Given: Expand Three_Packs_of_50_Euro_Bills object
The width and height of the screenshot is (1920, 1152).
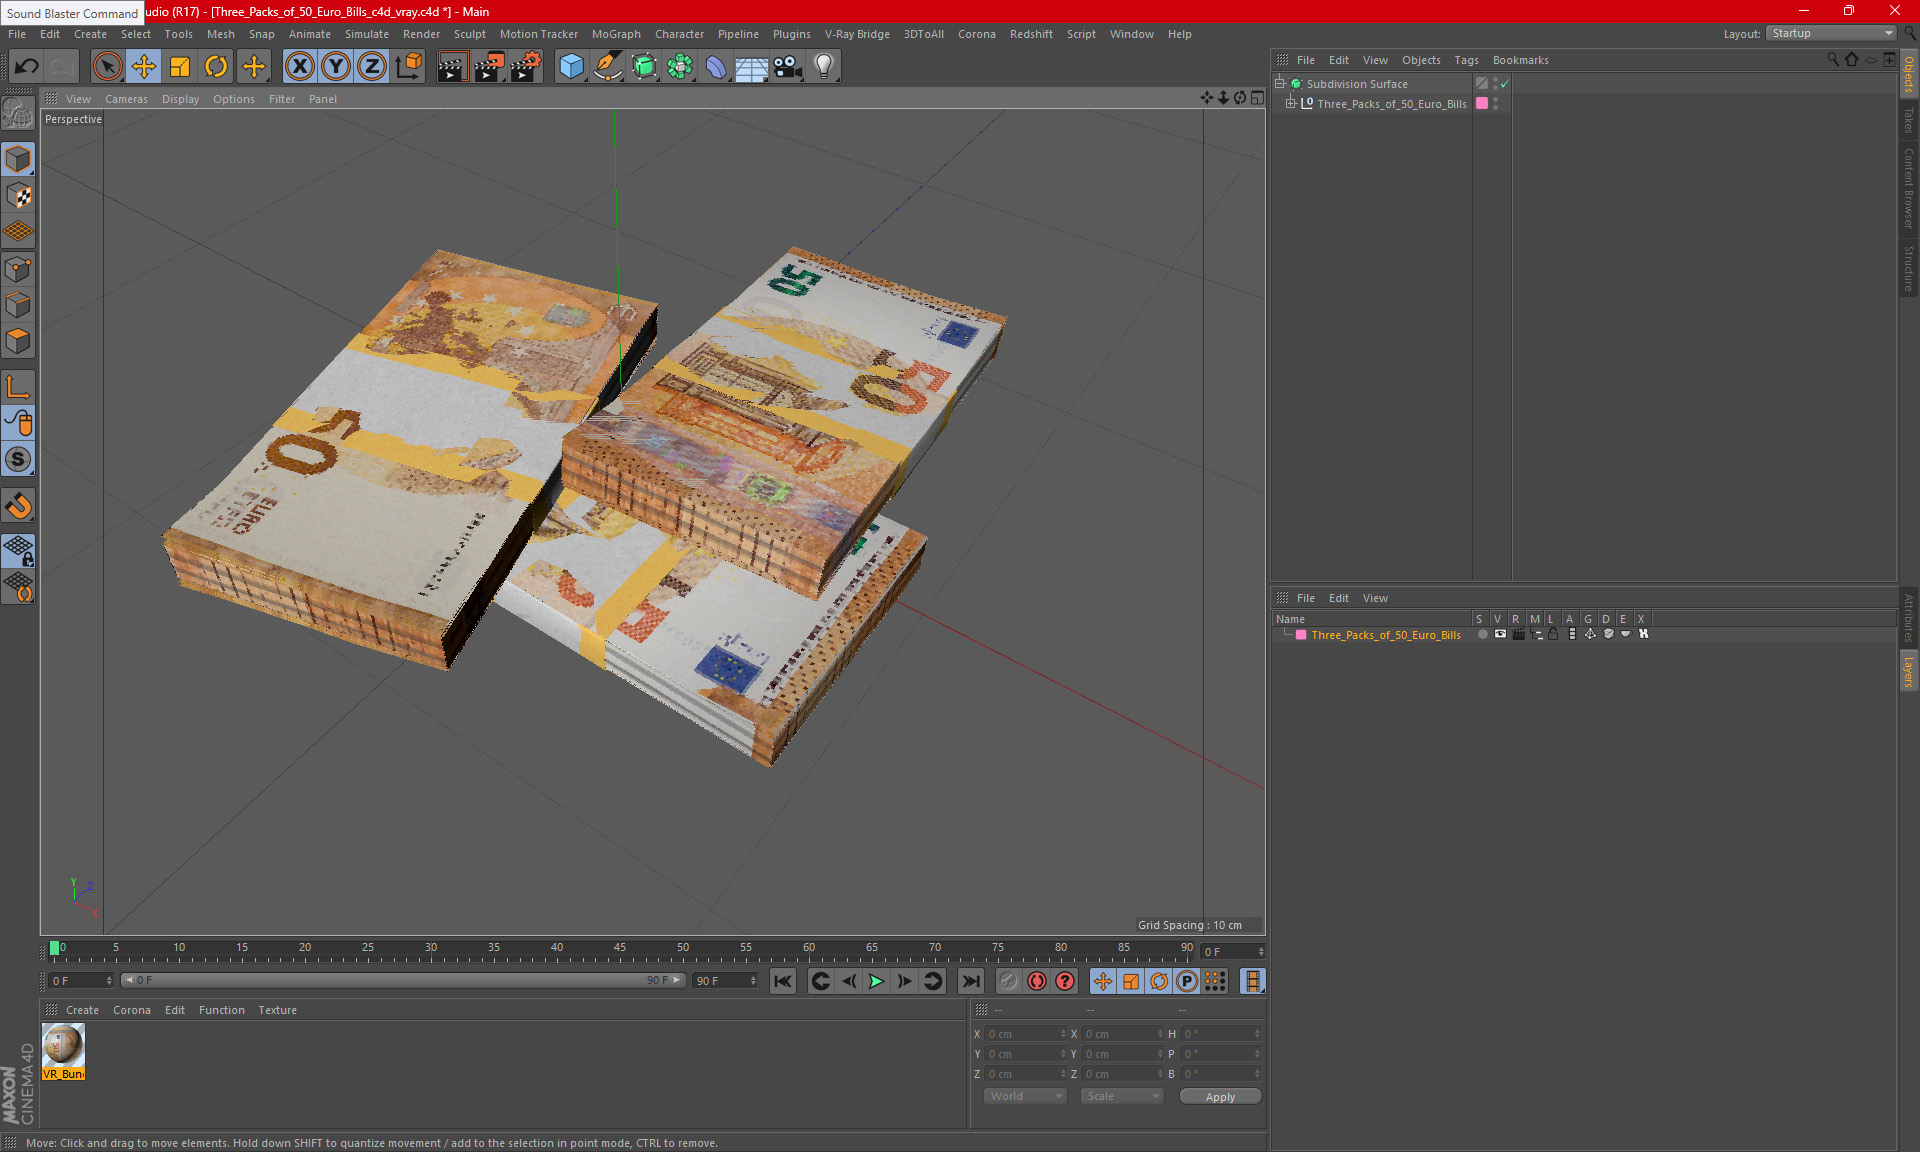Looking at the screenshot, I should [x=1291, y=103].
